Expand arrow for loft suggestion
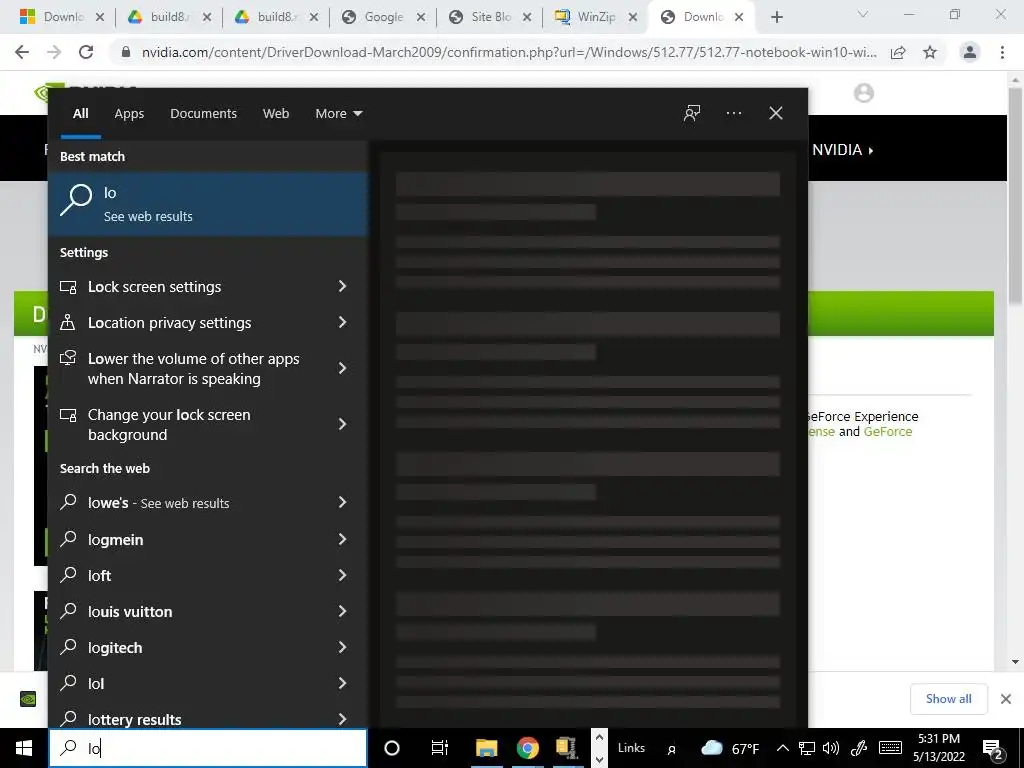Viewport: 1024px width, 768px height. [343, 575]
